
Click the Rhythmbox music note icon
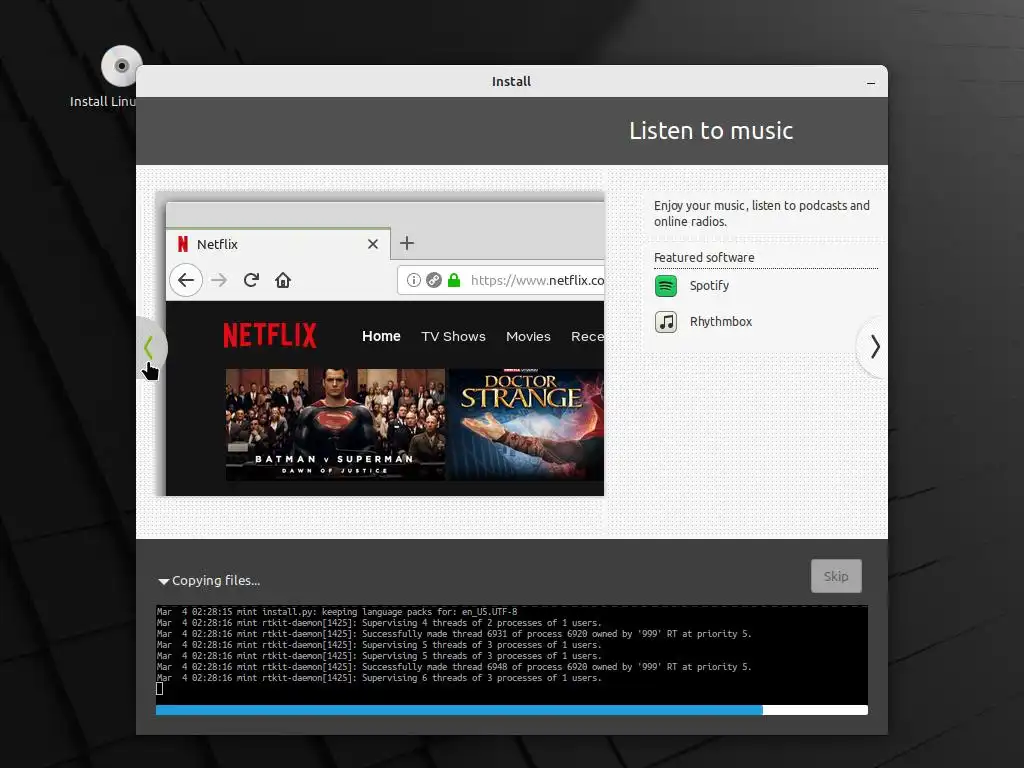click(x=665, y=322)
